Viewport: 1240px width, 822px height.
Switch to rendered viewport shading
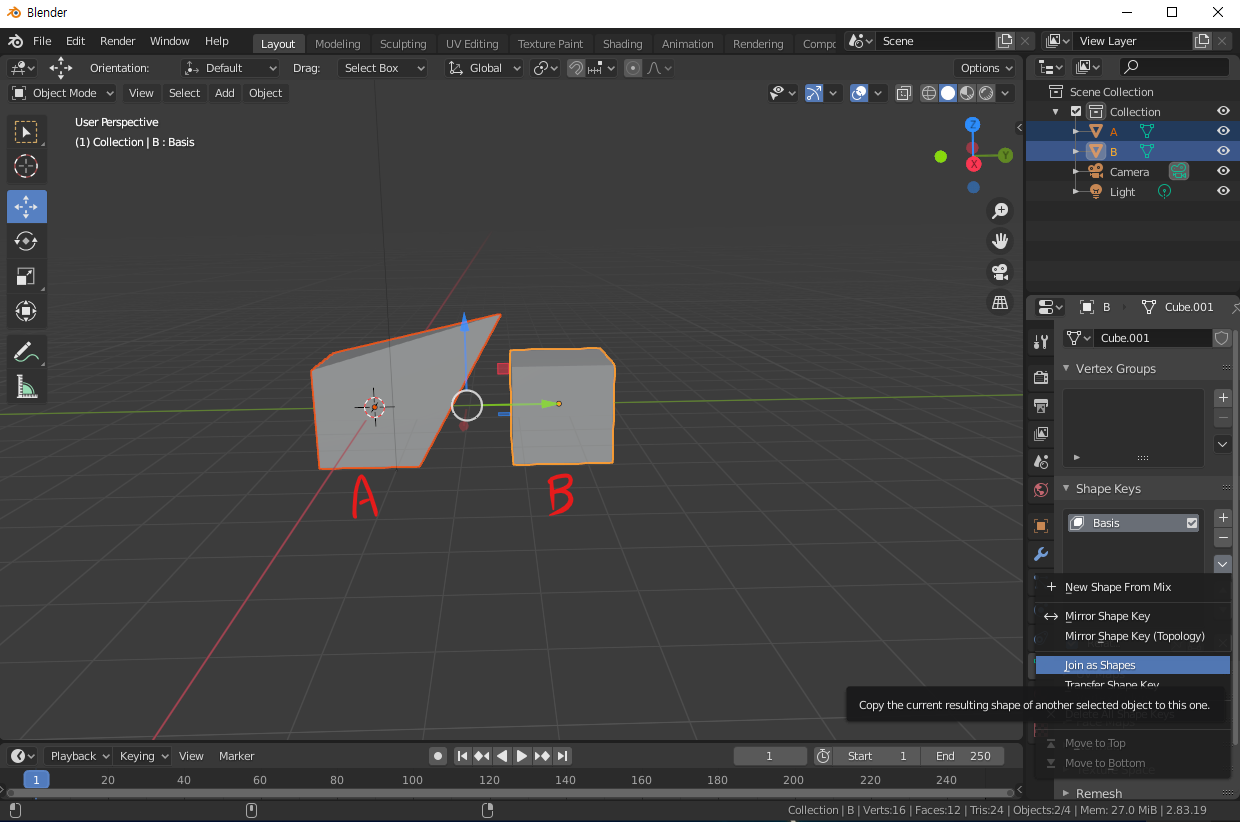point(986,93)
